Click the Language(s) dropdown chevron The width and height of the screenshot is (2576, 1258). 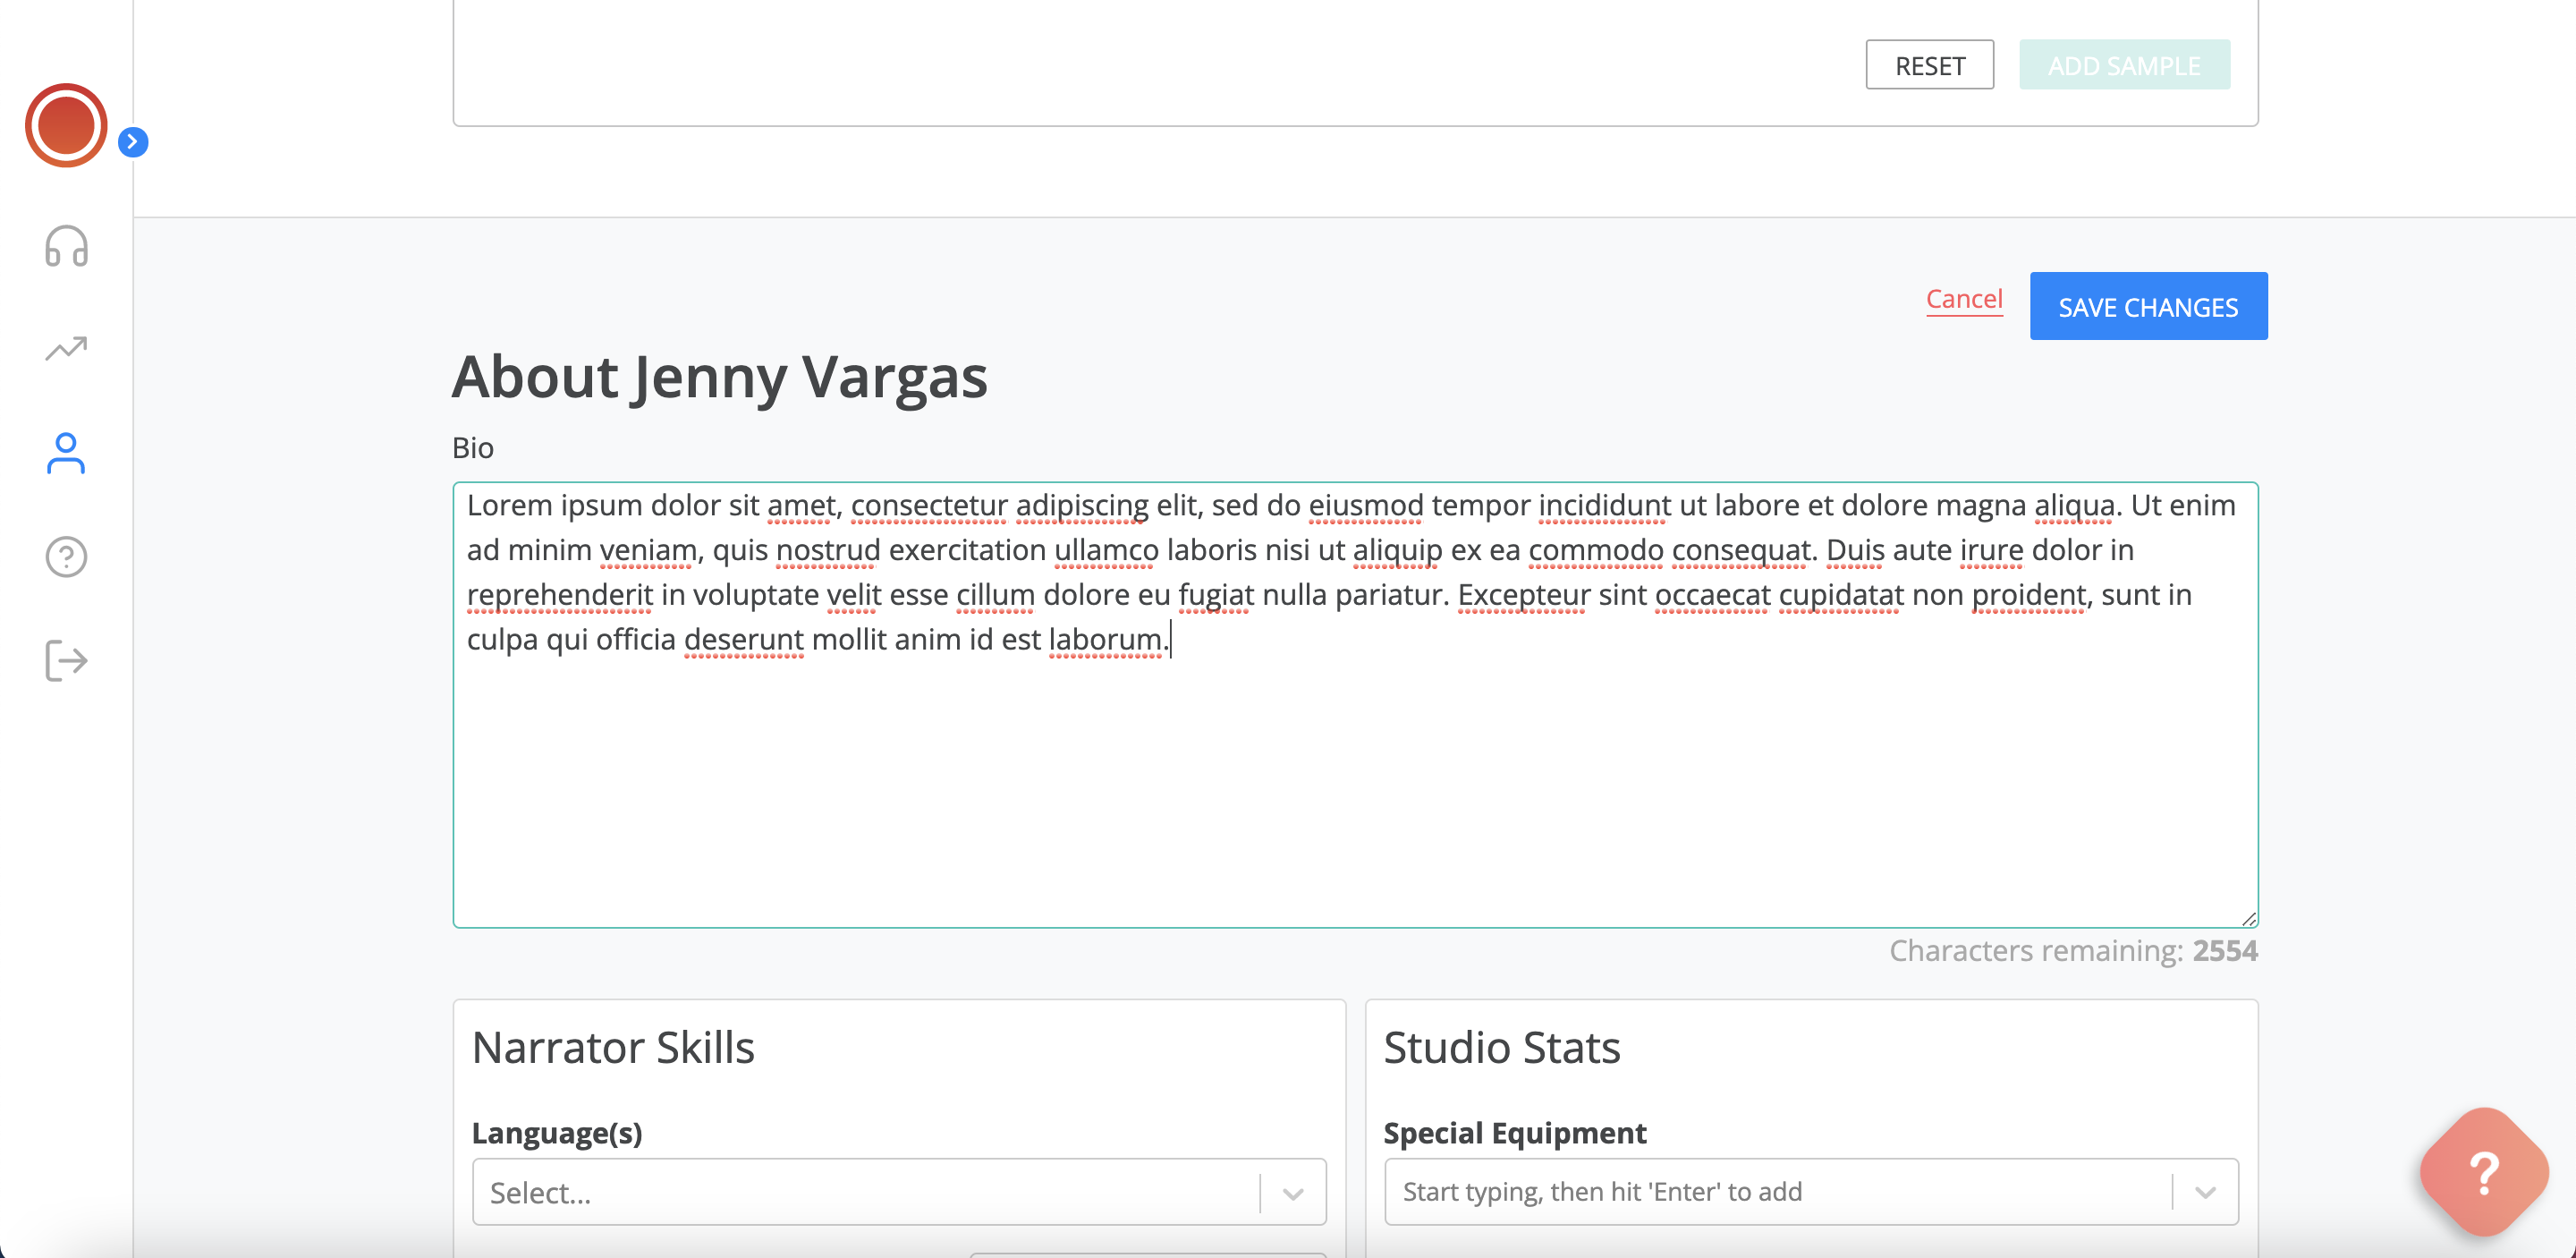pyautogui.click(x=1293, y=1193)
